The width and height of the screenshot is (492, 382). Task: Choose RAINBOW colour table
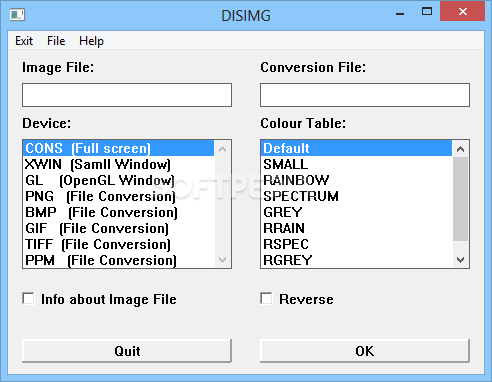click(x=356, y=180)
